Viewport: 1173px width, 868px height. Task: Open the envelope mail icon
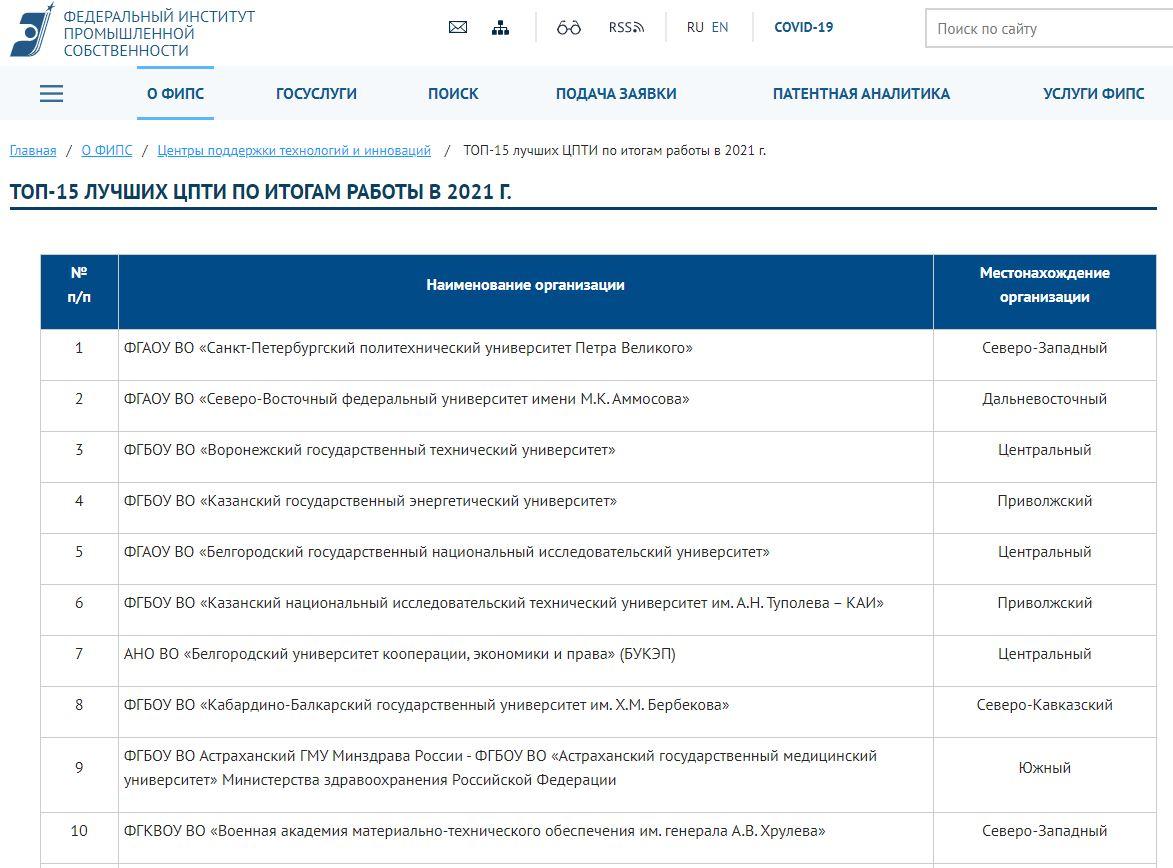click(458, 28)
